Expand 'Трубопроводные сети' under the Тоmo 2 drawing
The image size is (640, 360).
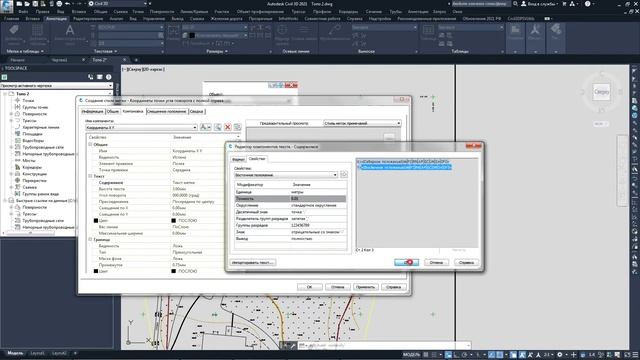11,147
